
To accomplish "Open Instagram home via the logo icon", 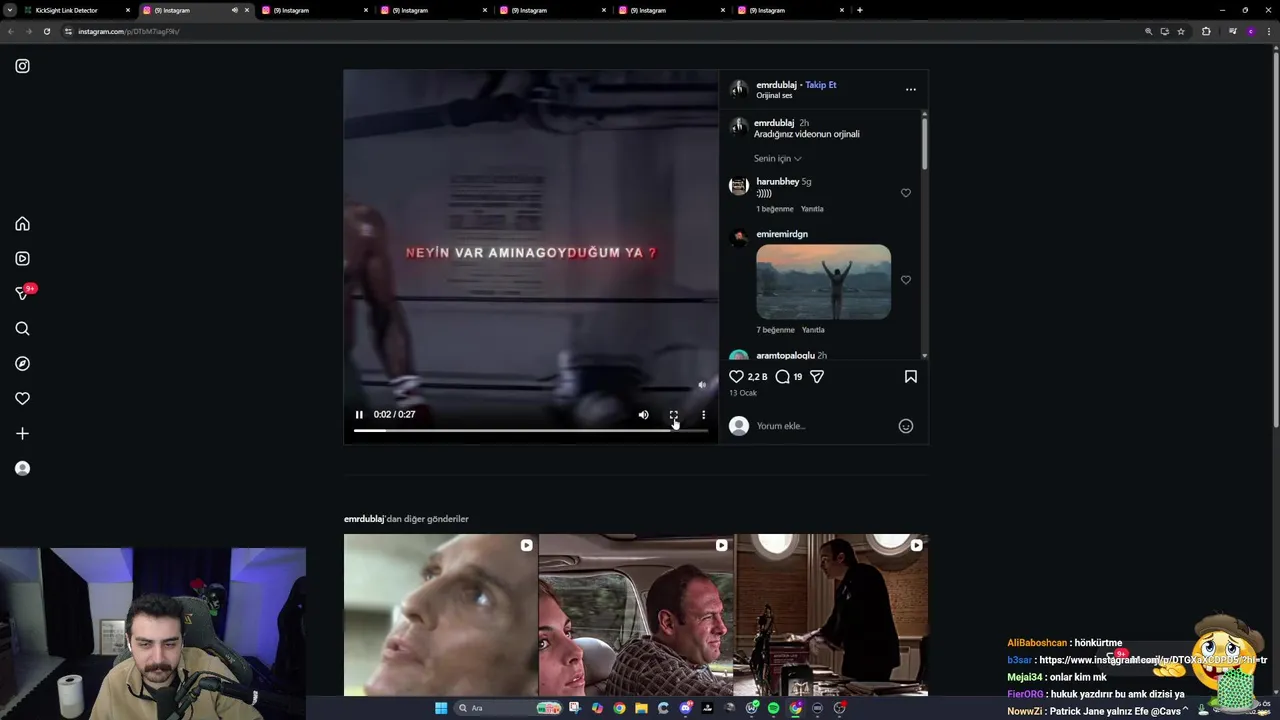I will click(x=22, y=66).
